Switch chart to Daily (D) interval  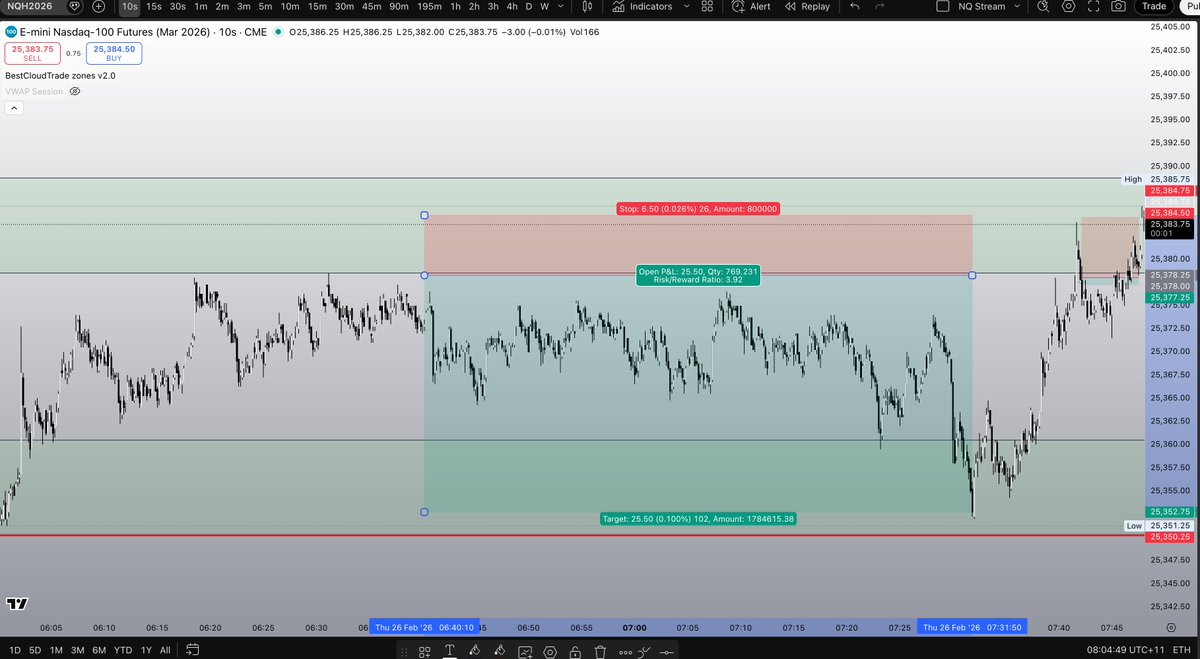529,6
